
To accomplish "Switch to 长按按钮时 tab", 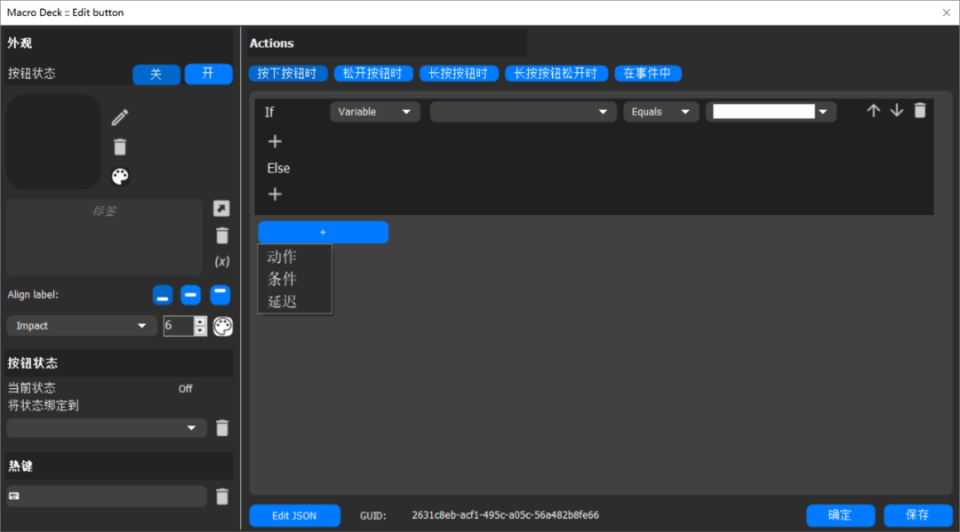I will pos(459,73).
